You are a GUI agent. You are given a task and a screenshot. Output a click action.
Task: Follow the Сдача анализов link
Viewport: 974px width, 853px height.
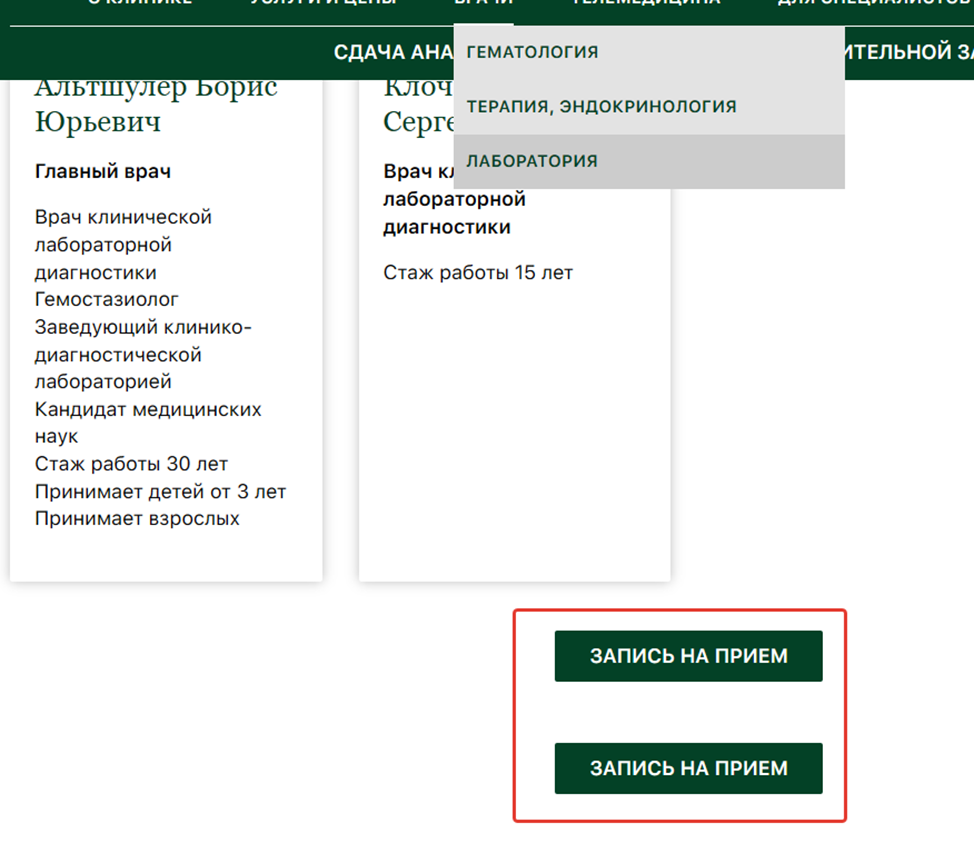392,52
